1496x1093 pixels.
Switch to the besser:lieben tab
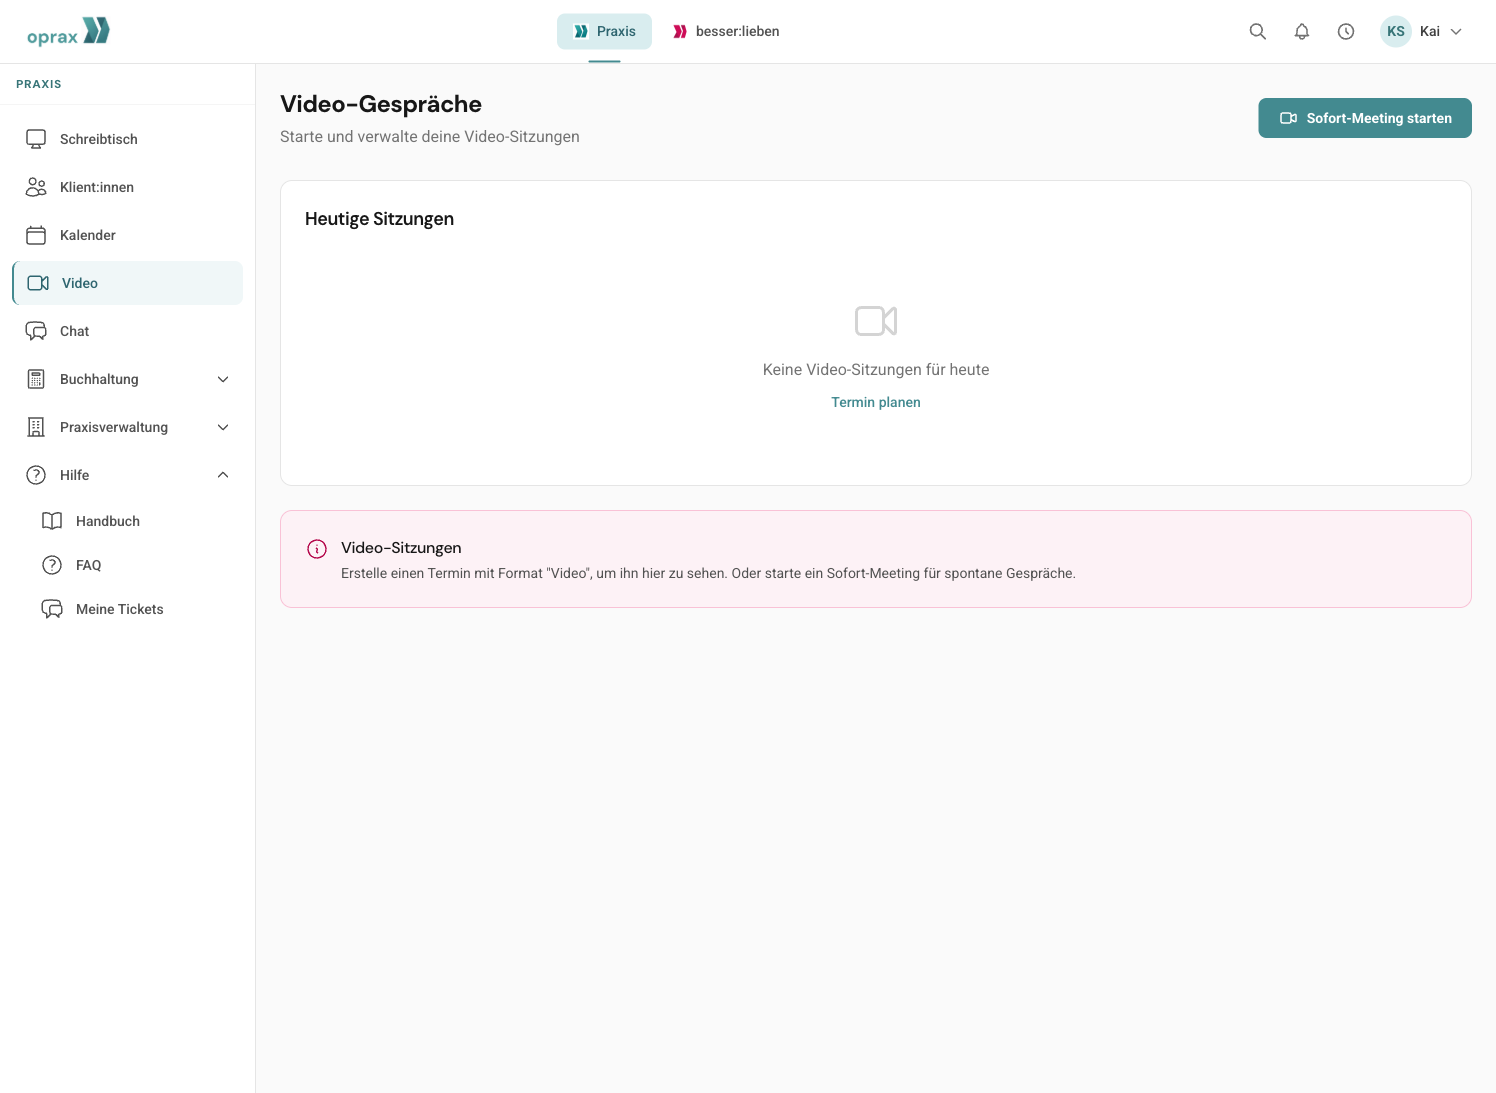click(x=726, y=31)
